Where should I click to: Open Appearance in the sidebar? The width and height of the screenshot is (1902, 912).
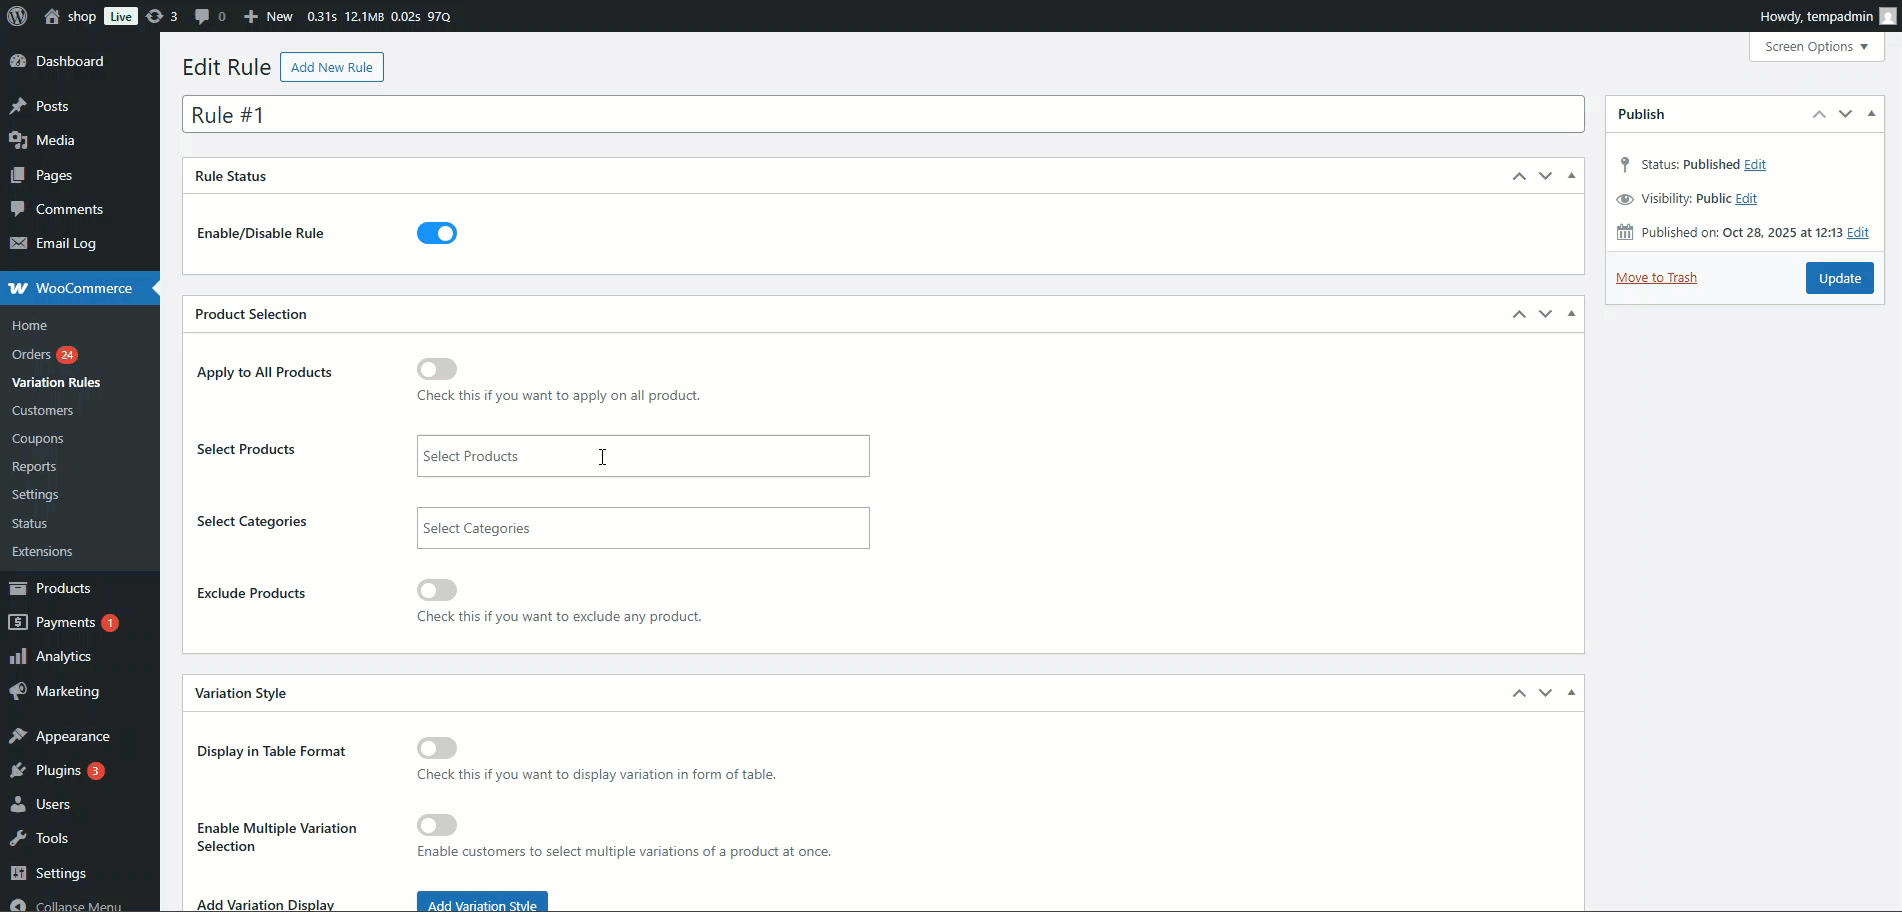point(72,736)
